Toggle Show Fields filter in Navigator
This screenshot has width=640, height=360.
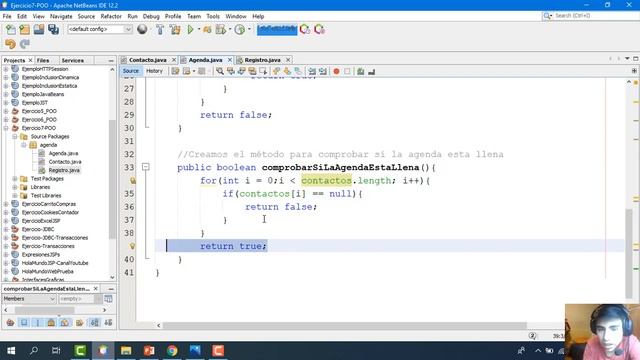point(24,323)
